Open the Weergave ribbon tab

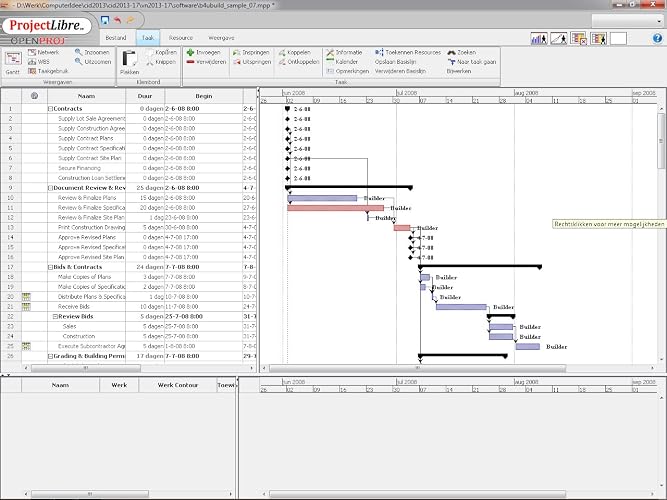pos(221,38)
